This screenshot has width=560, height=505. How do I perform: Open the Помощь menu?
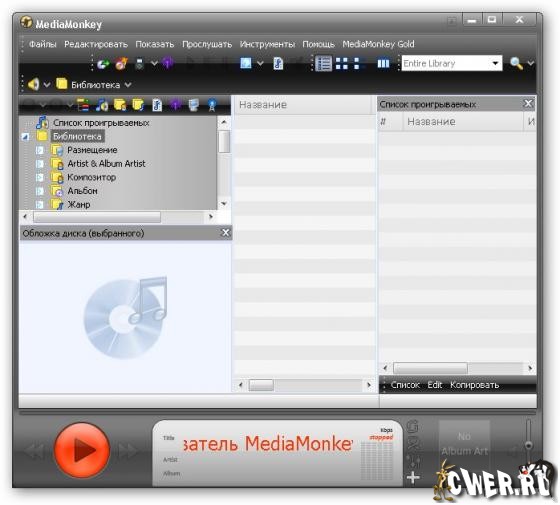coord(318,44)
